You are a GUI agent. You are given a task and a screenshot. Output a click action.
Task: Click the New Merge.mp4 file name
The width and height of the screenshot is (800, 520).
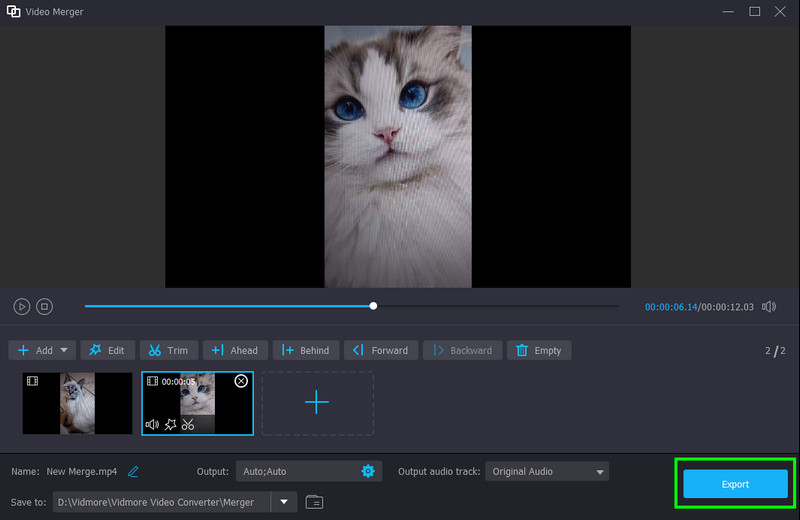click(x=82, y=472)
